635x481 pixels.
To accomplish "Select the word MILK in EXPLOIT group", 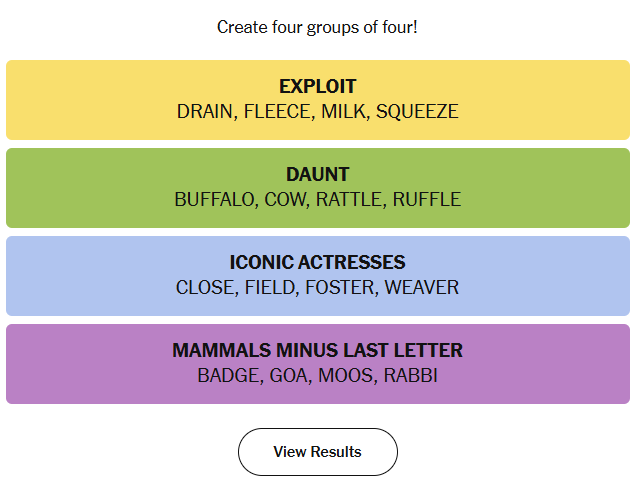I will click(343, 112).
